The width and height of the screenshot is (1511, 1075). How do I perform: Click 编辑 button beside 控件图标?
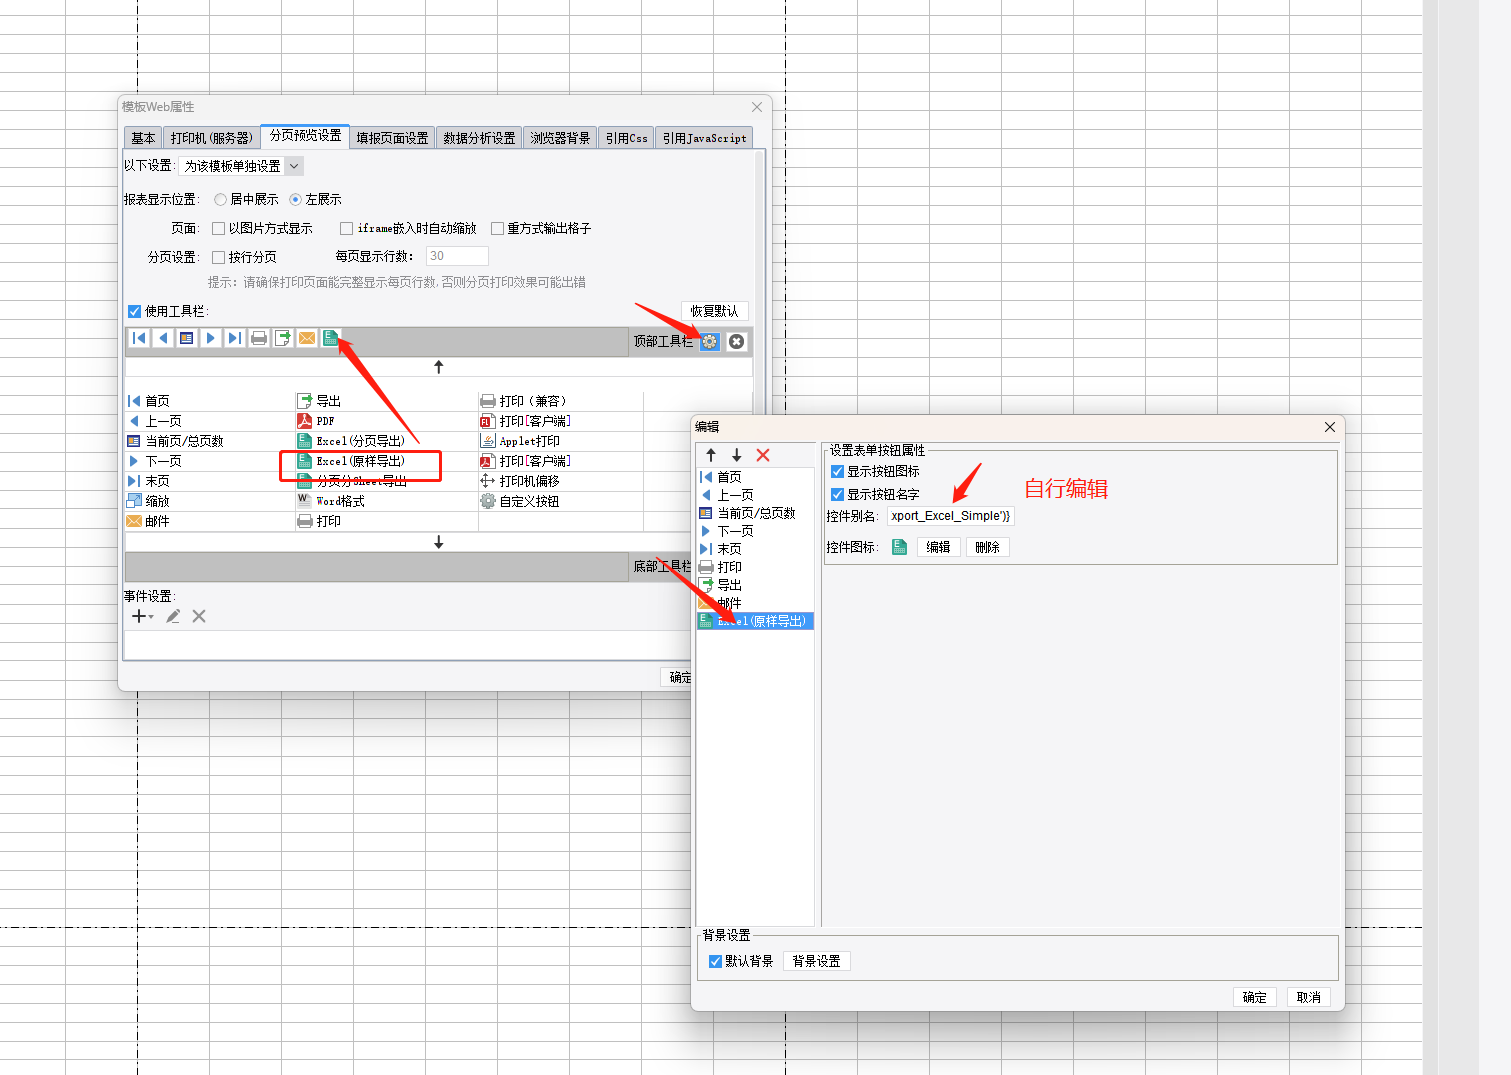click(938, 547)
